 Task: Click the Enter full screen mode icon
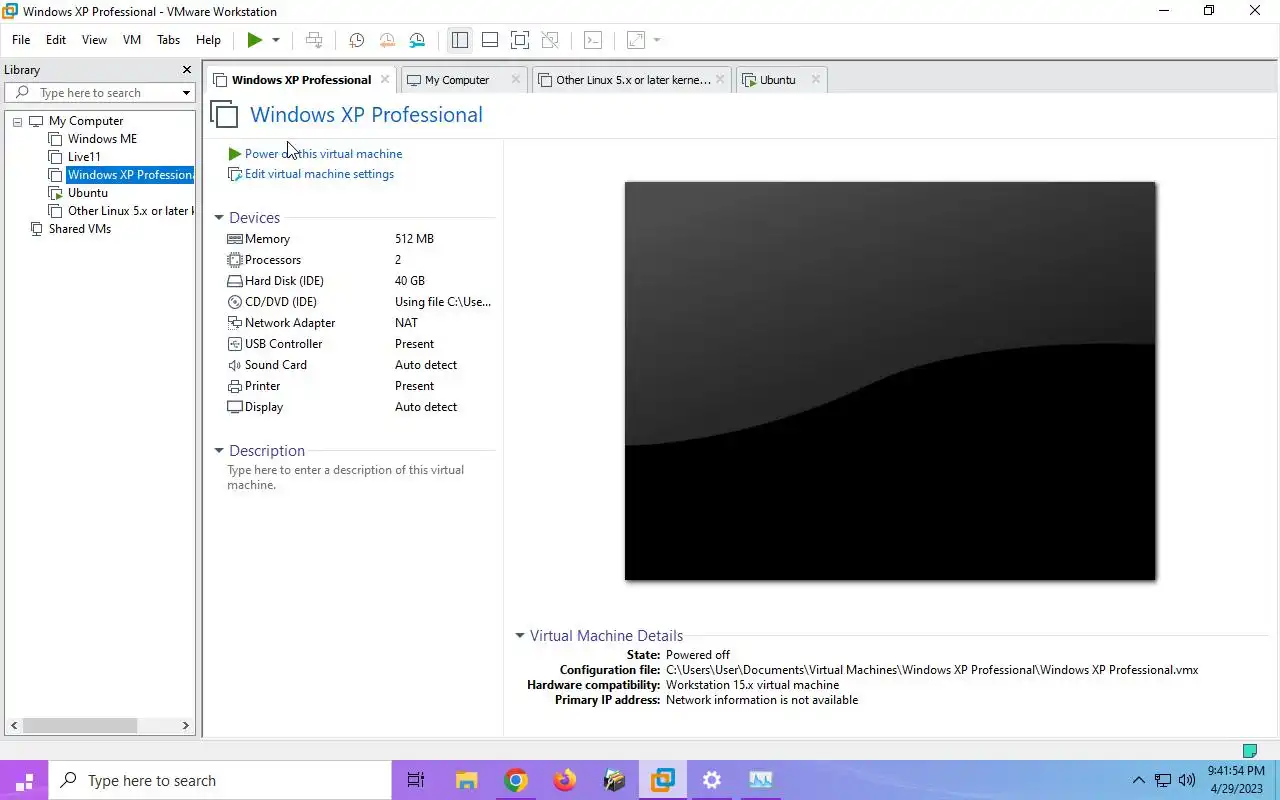click(x=520, y=40)
